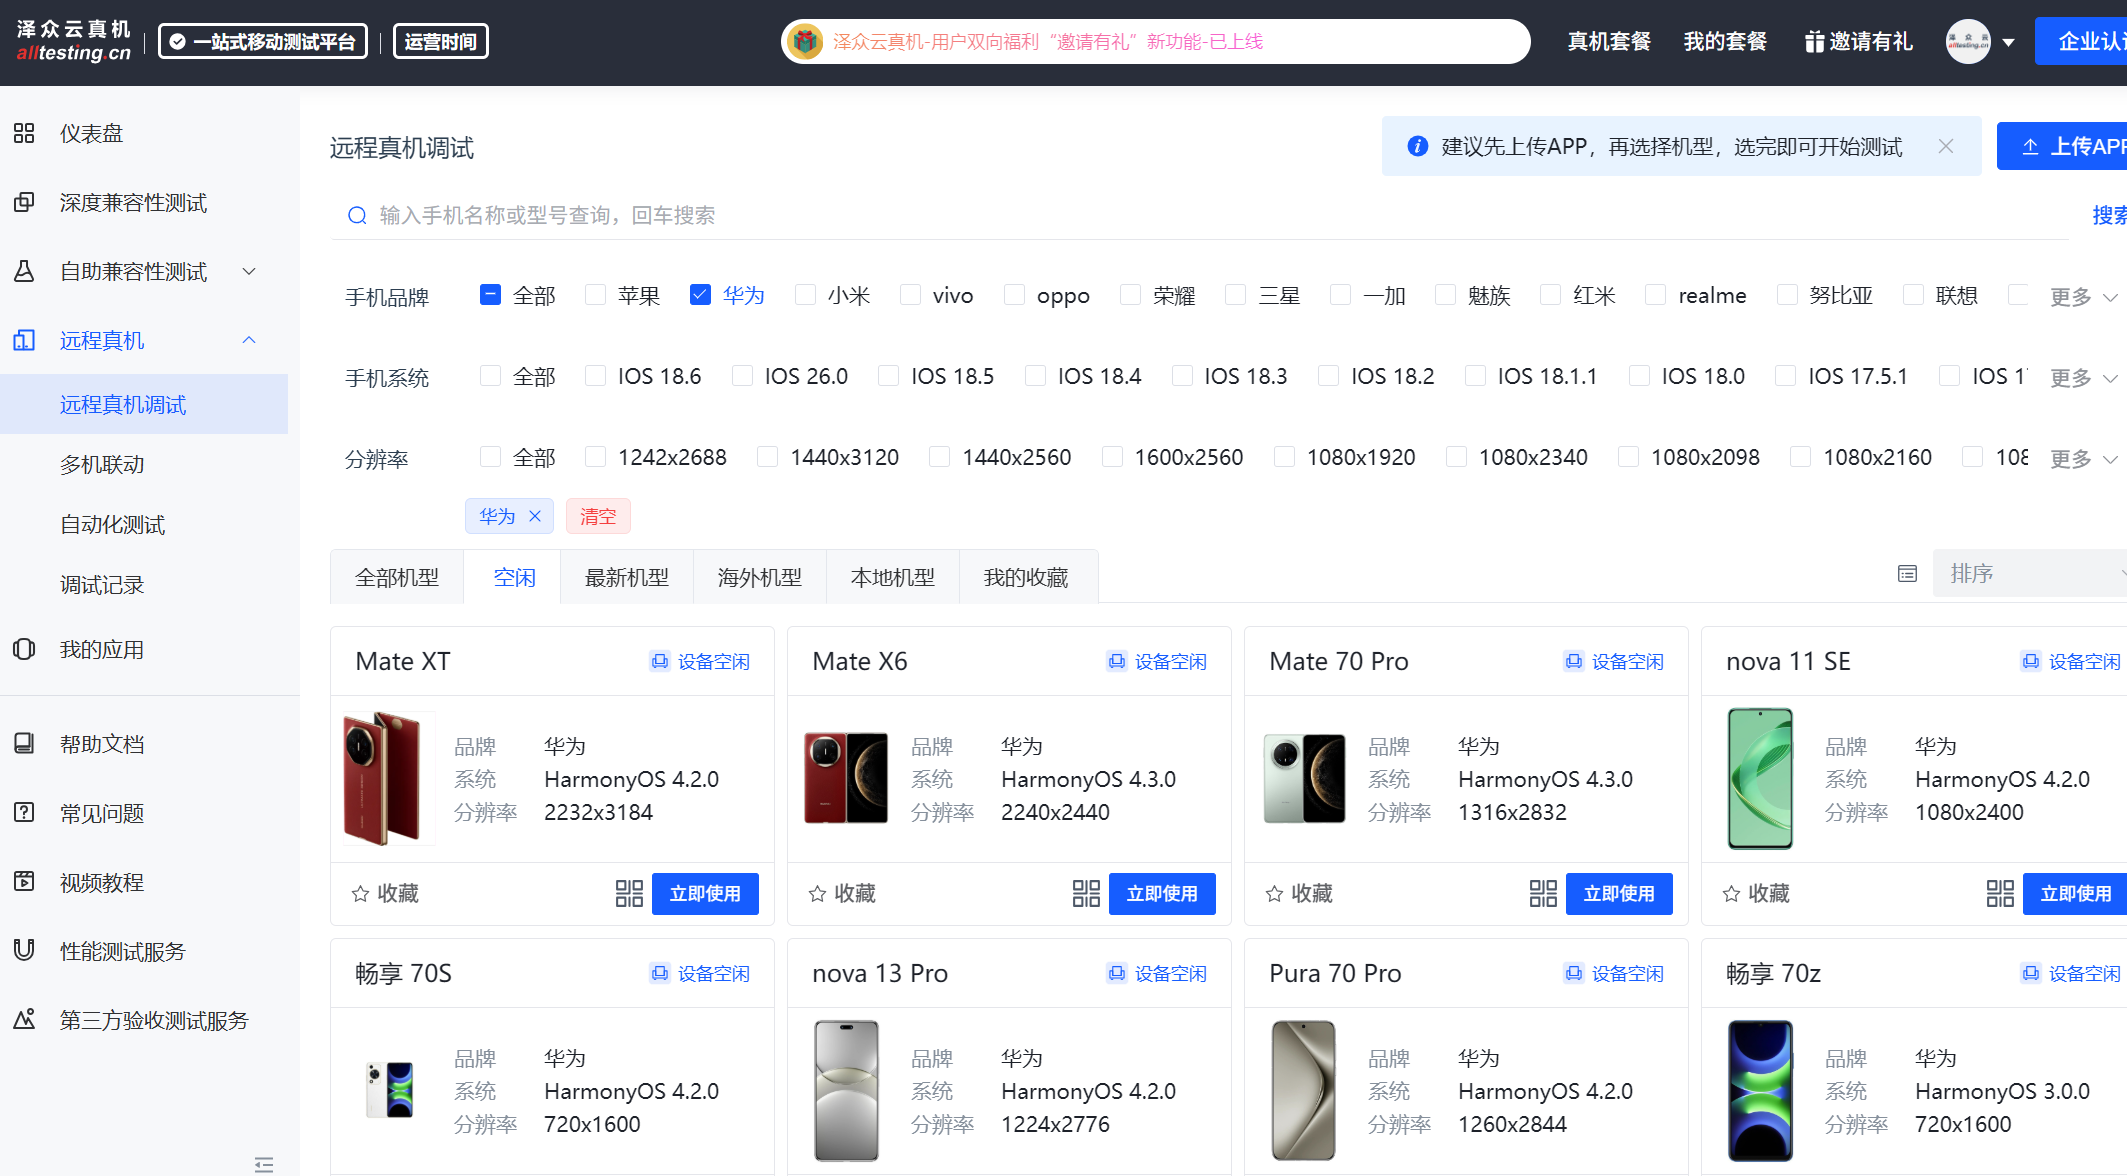
Task: Click the list view icon beside the 排序 box
Action: click(1907, 574)
